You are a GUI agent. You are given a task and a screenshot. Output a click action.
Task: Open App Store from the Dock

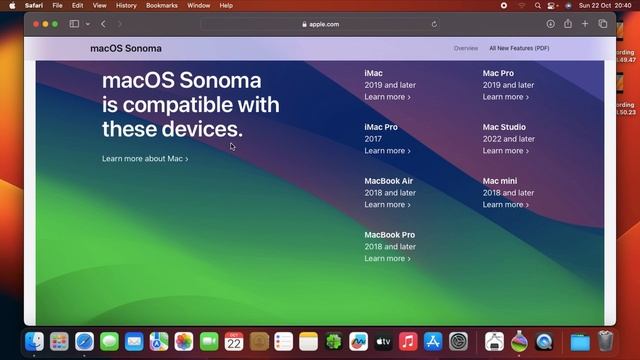[433, 341]
